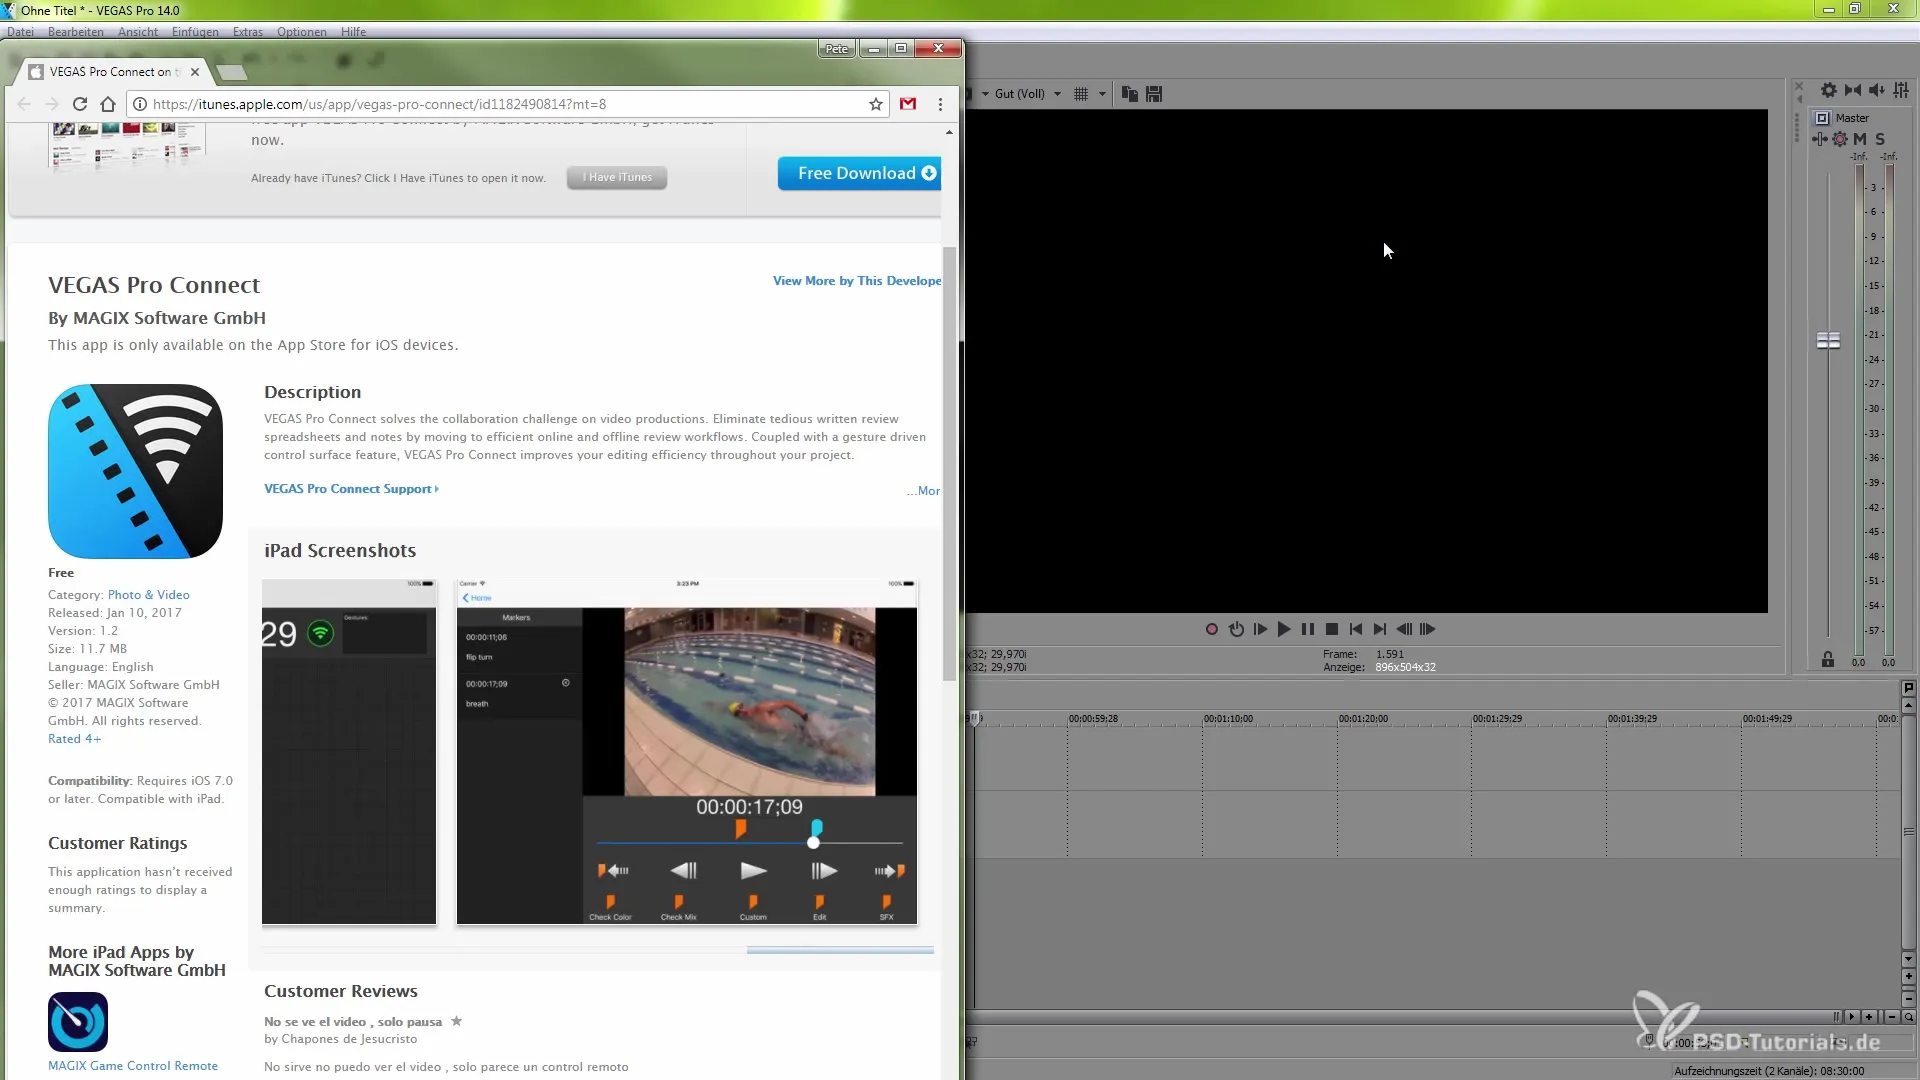Close the VEGAS Pro Connect browser tab
This screenshot has width=1920, height=1080.
point(195,72)
